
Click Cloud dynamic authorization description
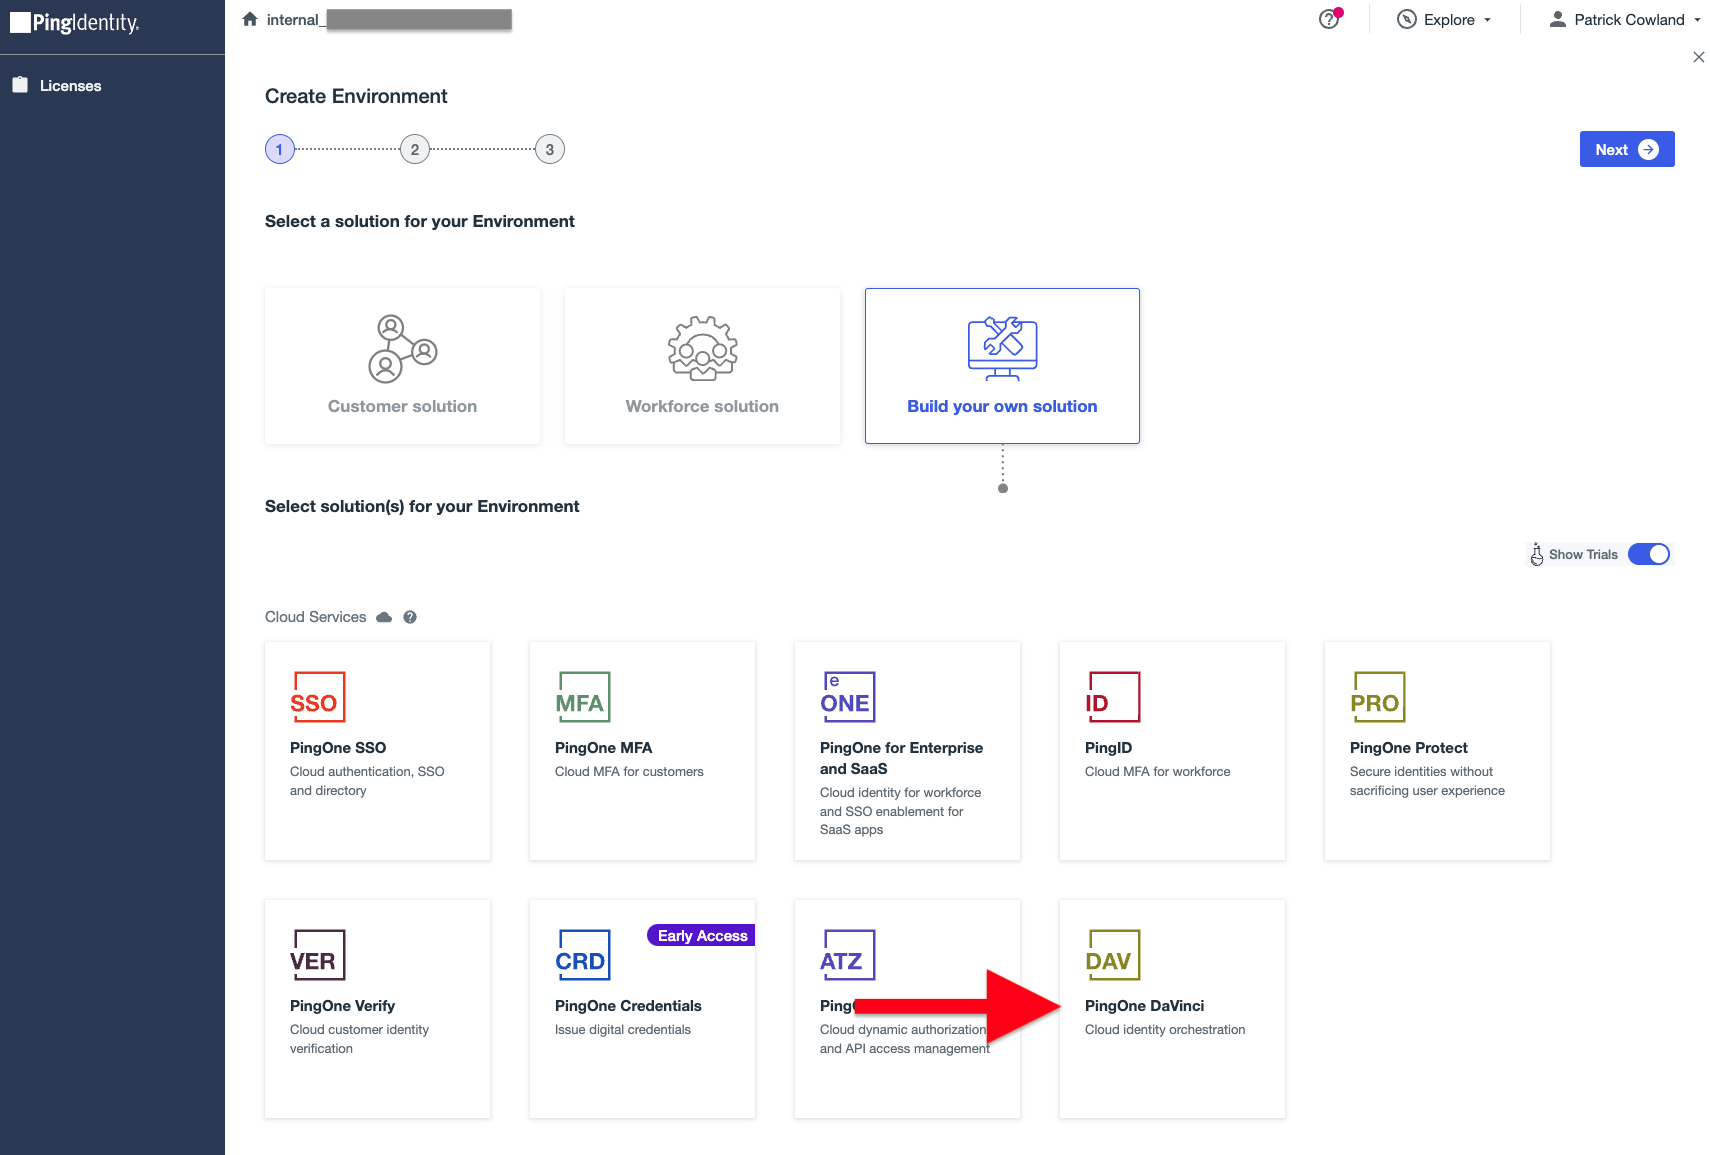pos(904,1039)
